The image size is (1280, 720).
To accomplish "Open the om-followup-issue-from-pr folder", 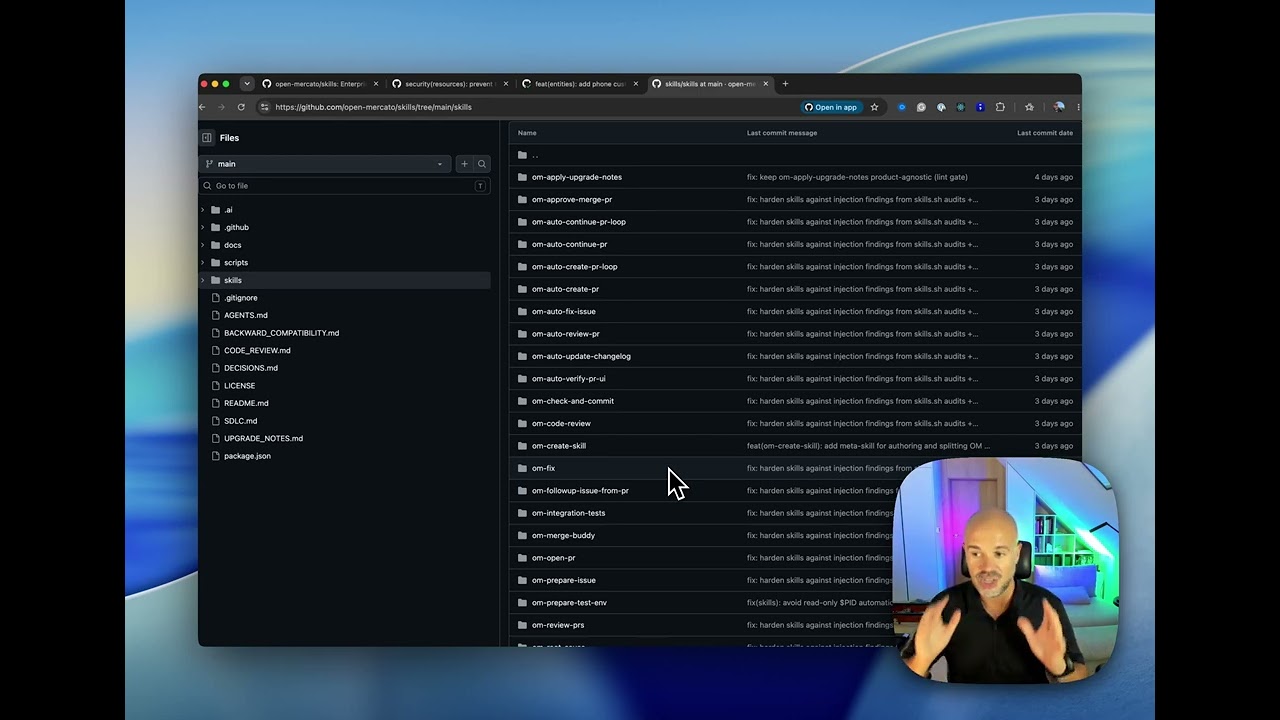I will point(580,491).
